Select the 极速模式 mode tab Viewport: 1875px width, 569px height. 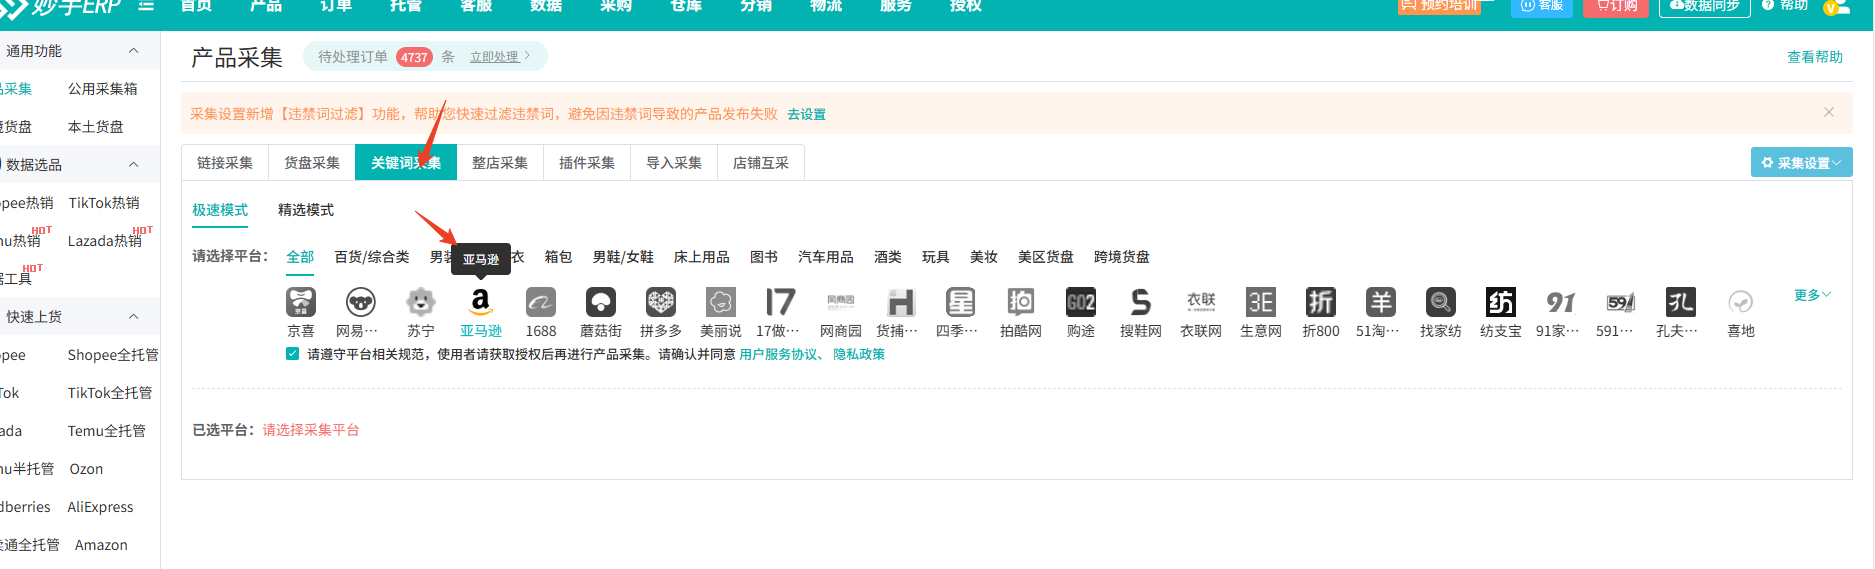220,210
